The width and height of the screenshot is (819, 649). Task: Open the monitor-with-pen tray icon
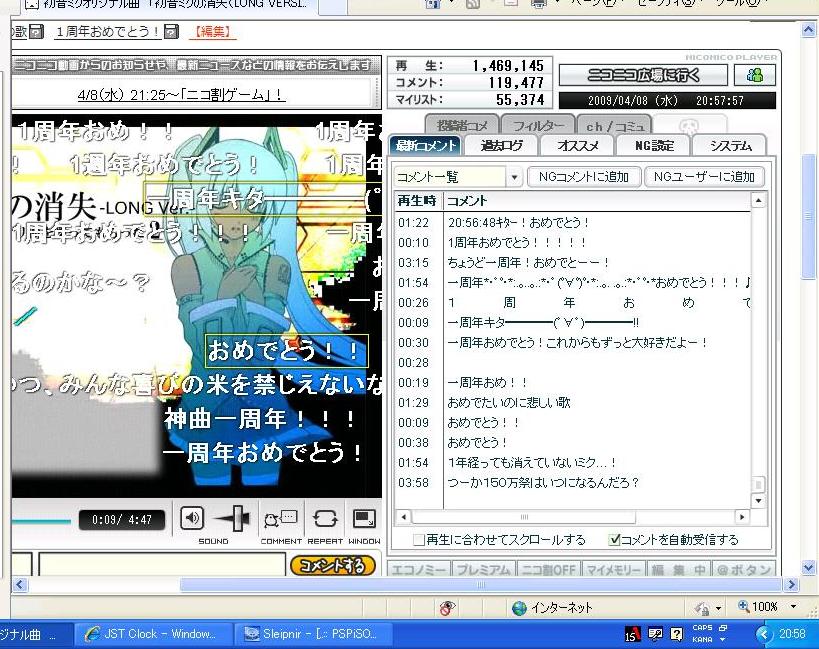tap(655, 634)
